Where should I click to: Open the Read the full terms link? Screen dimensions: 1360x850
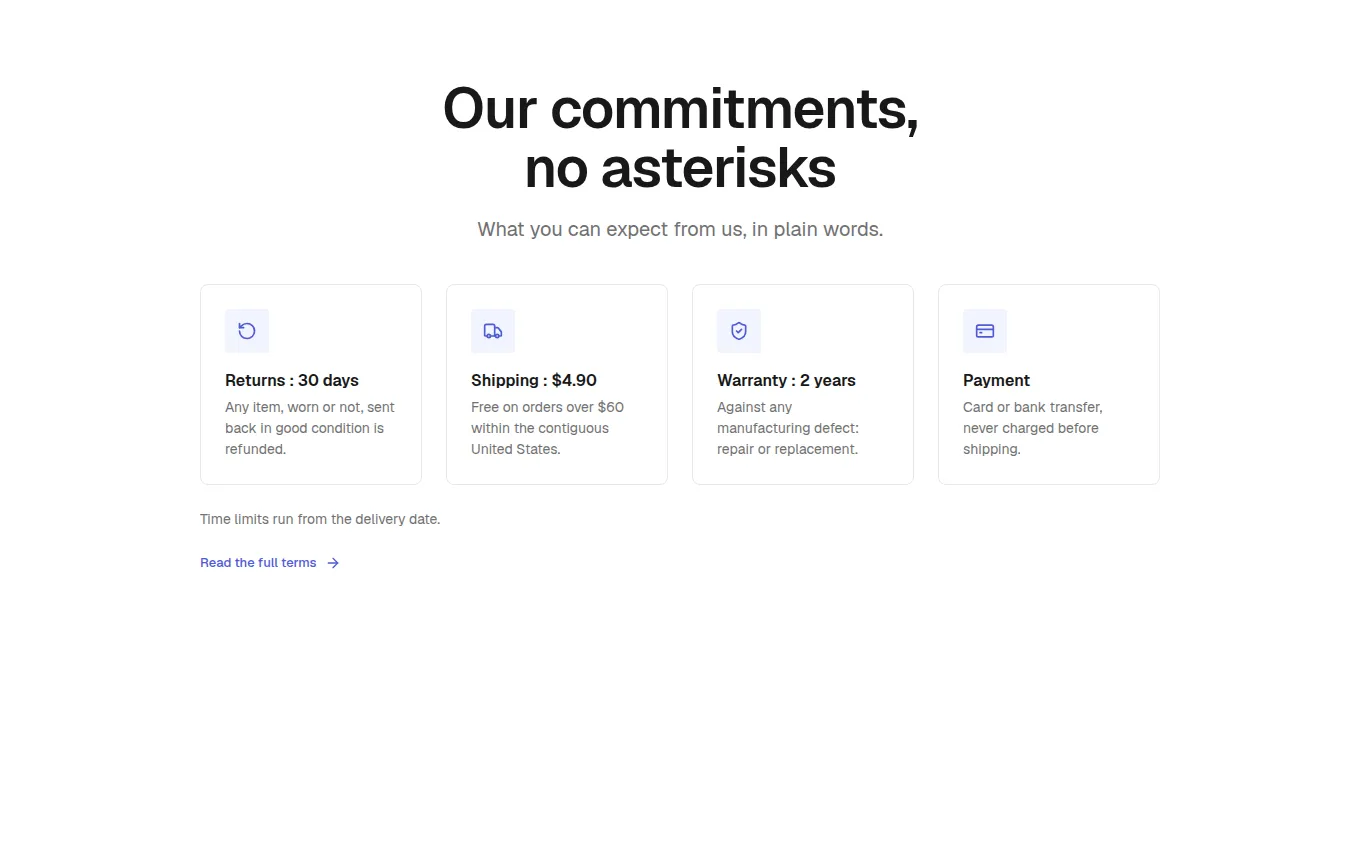(270, 563)
